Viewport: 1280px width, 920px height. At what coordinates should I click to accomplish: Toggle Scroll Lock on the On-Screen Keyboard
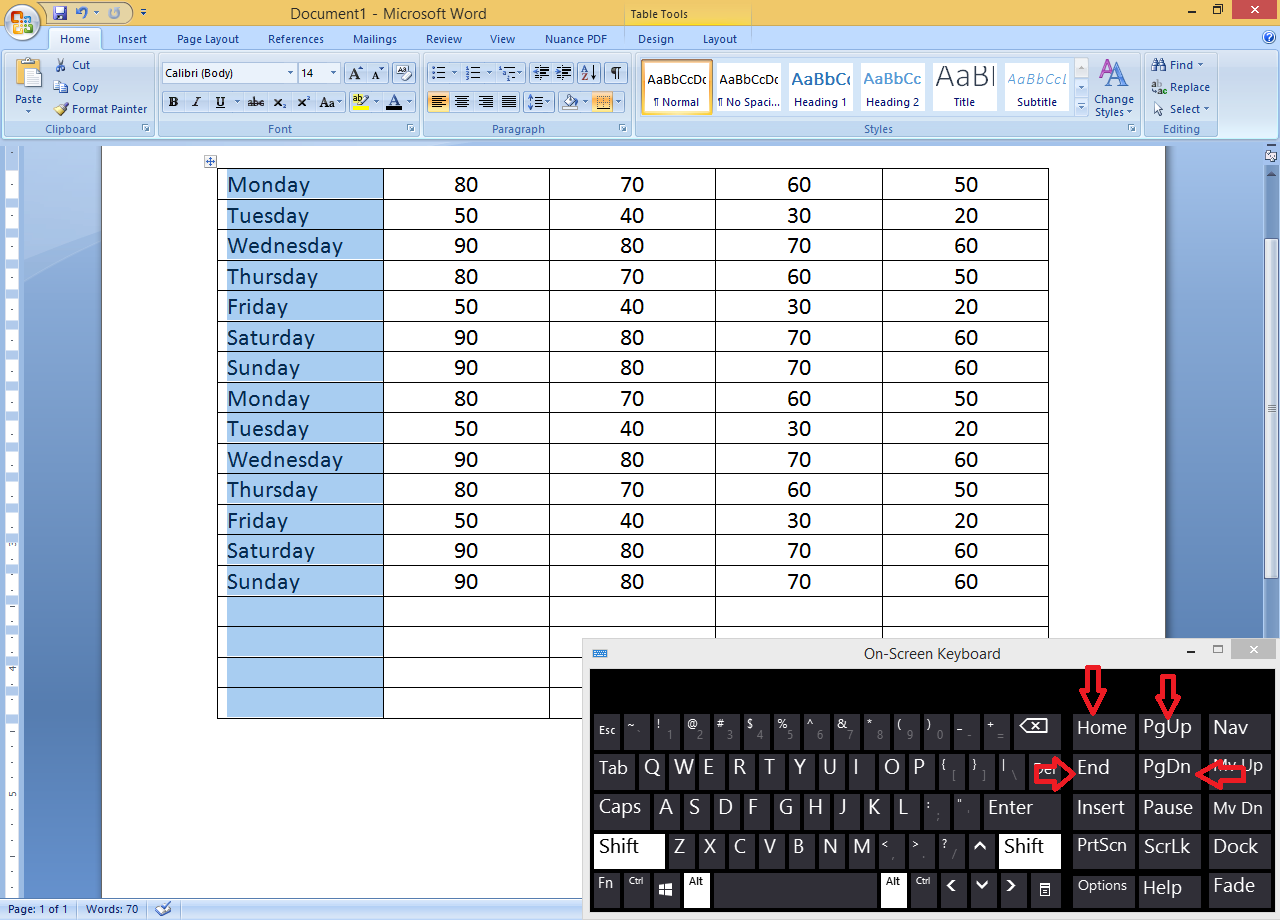click(1169, 846)
